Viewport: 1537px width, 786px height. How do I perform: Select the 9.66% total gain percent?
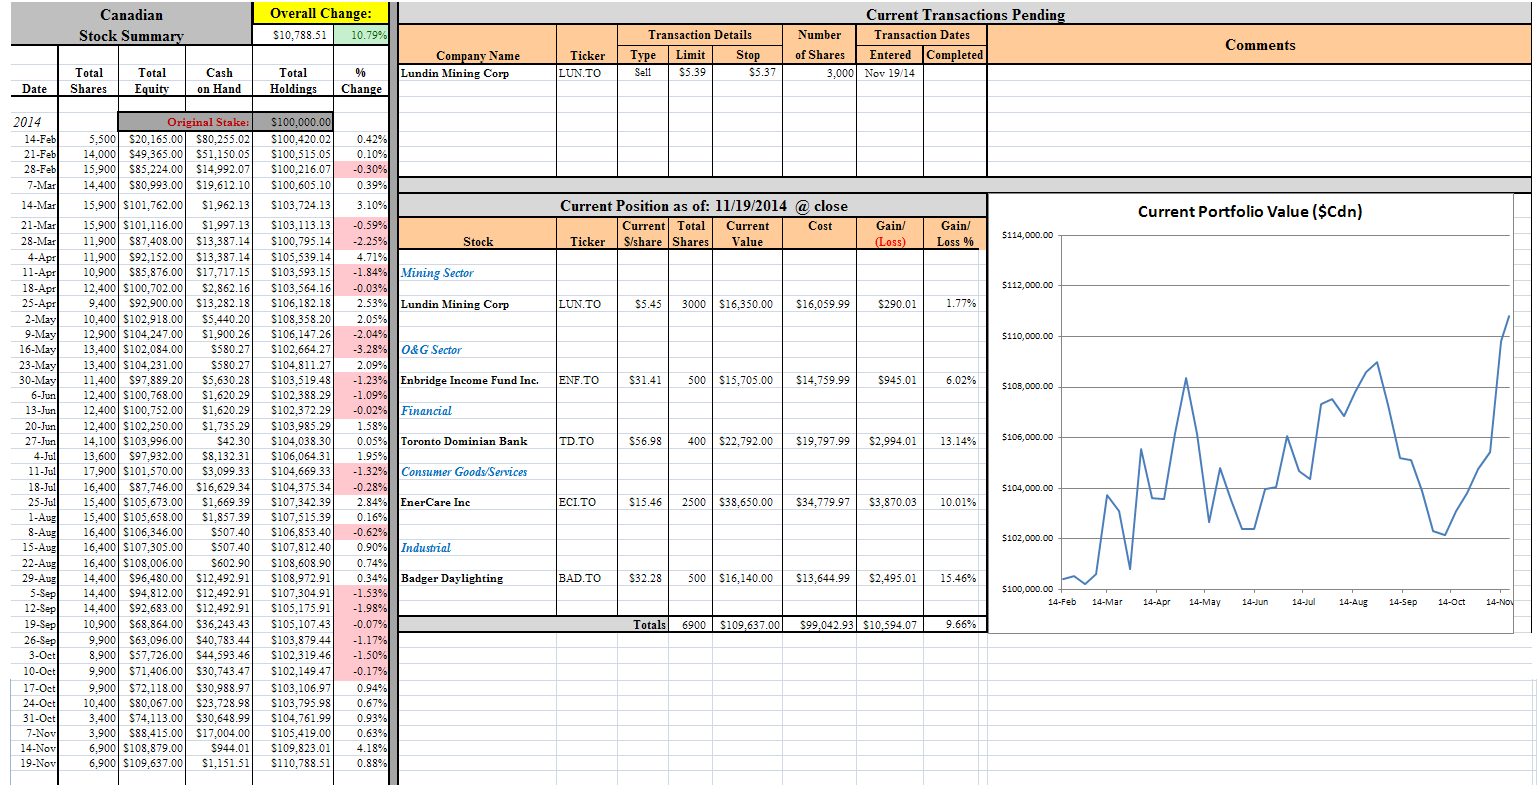961,625
